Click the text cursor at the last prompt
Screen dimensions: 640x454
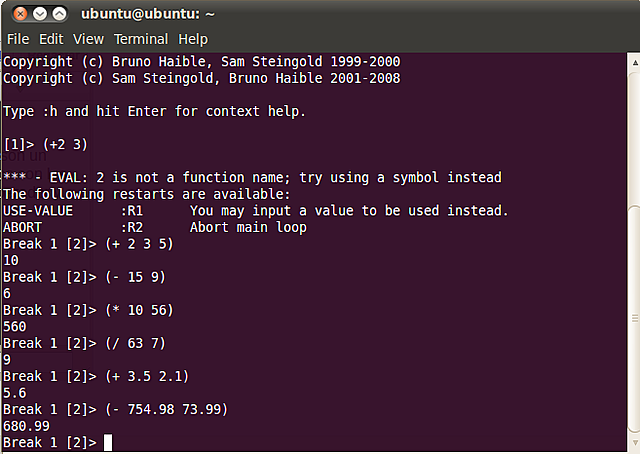[108, 443]
